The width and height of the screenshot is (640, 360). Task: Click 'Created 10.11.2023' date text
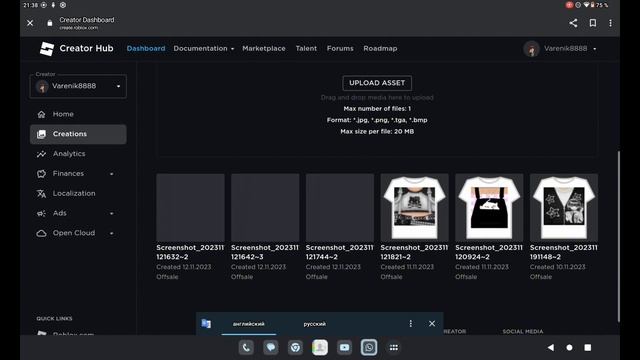pos(558,267)
